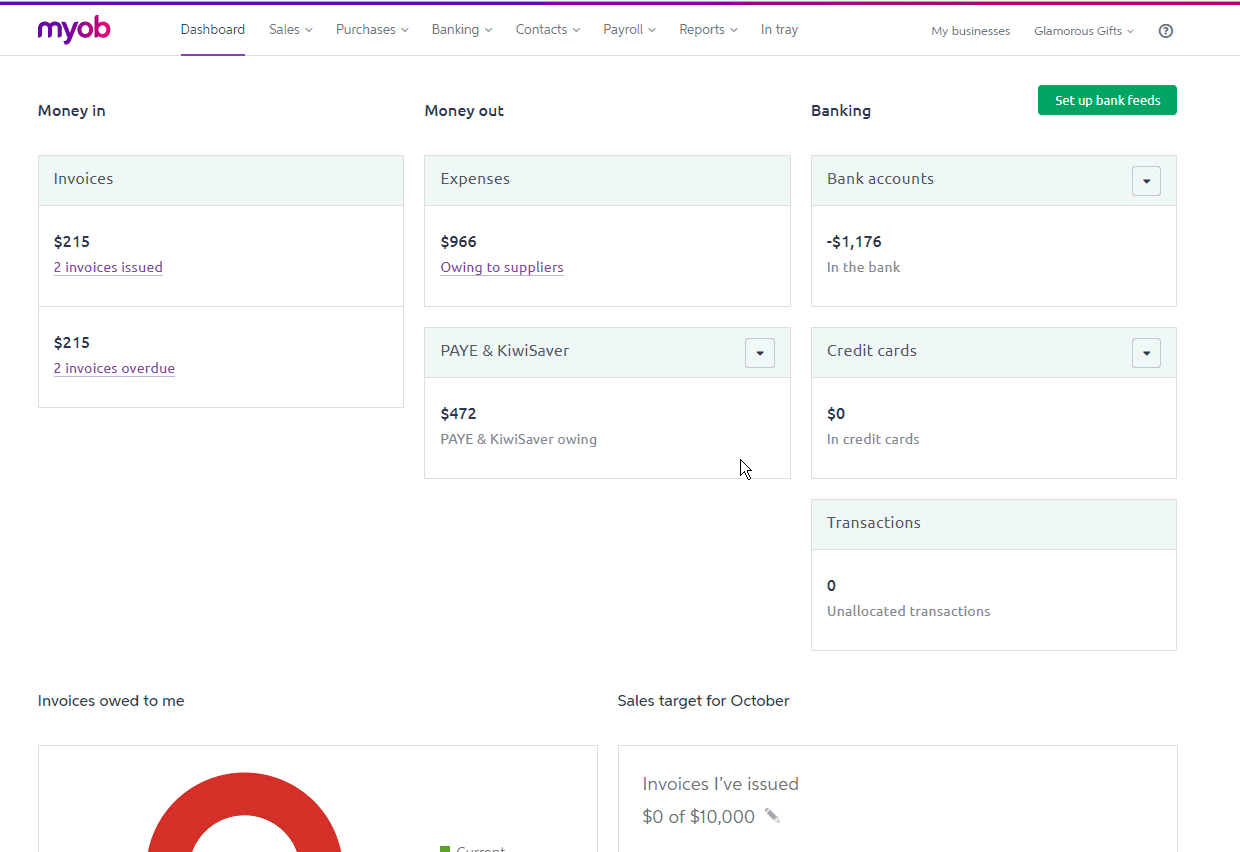View the 2 invoices overdue link

114,368
